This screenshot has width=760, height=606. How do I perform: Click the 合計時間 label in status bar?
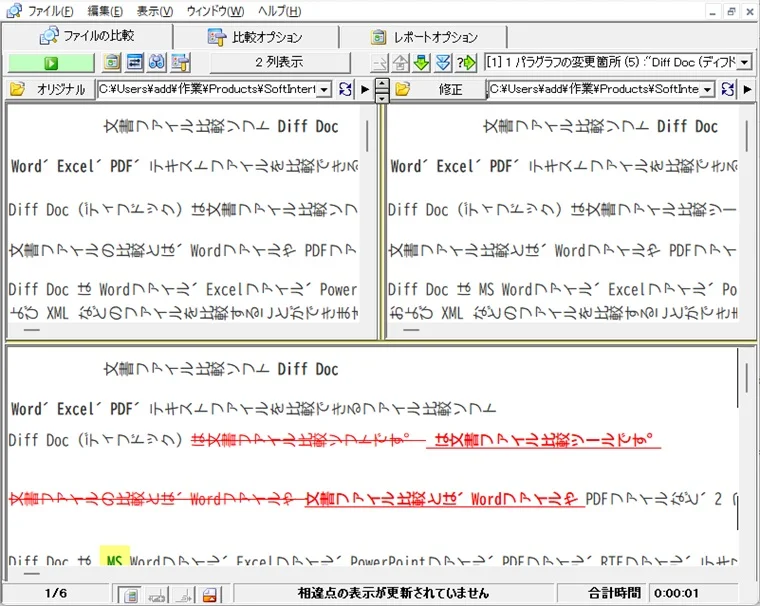coord(614,593)
